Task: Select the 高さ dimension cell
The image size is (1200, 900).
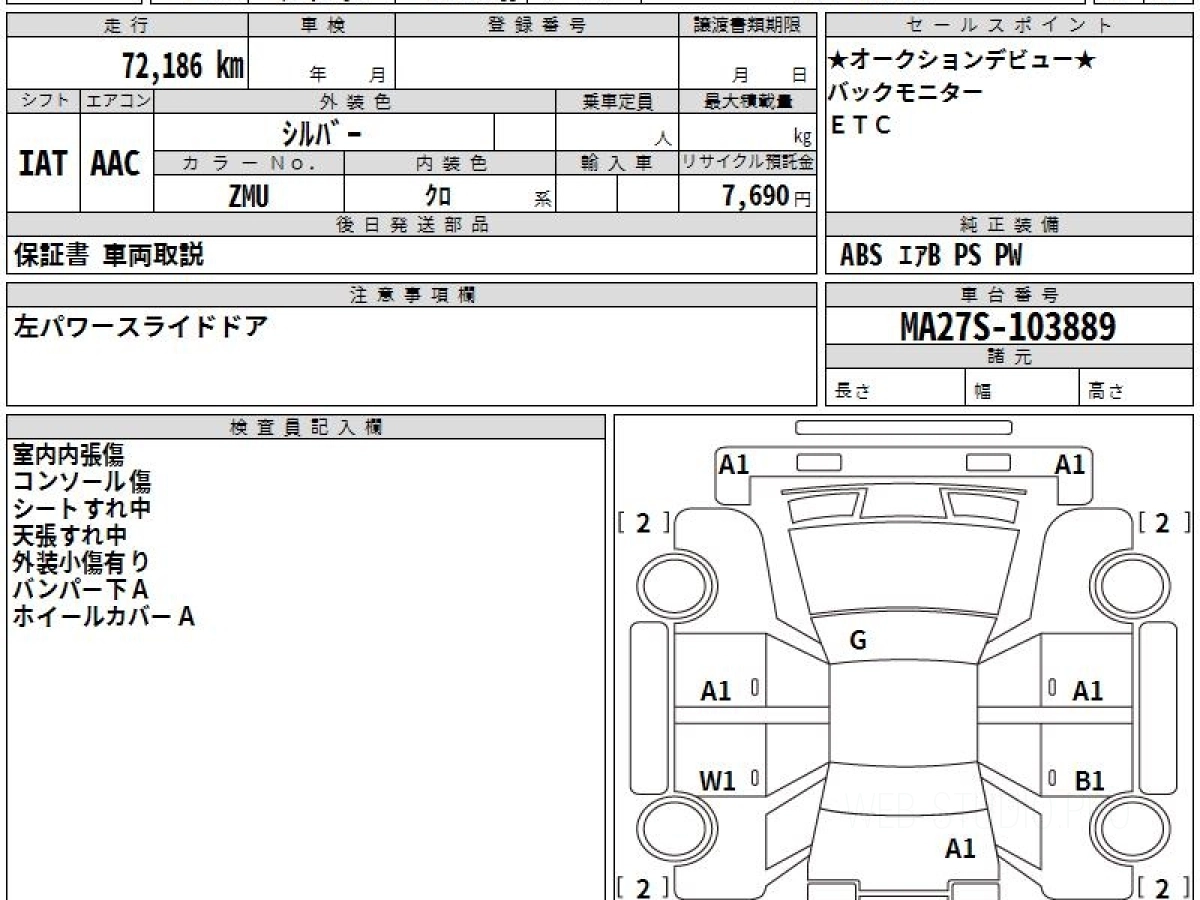Action: point(1136,388)
